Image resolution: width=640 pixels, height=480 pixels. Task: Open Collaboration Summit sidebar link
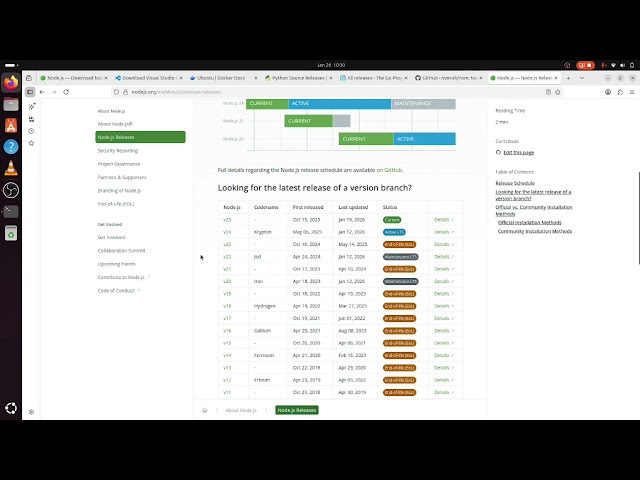pos(121,251)
